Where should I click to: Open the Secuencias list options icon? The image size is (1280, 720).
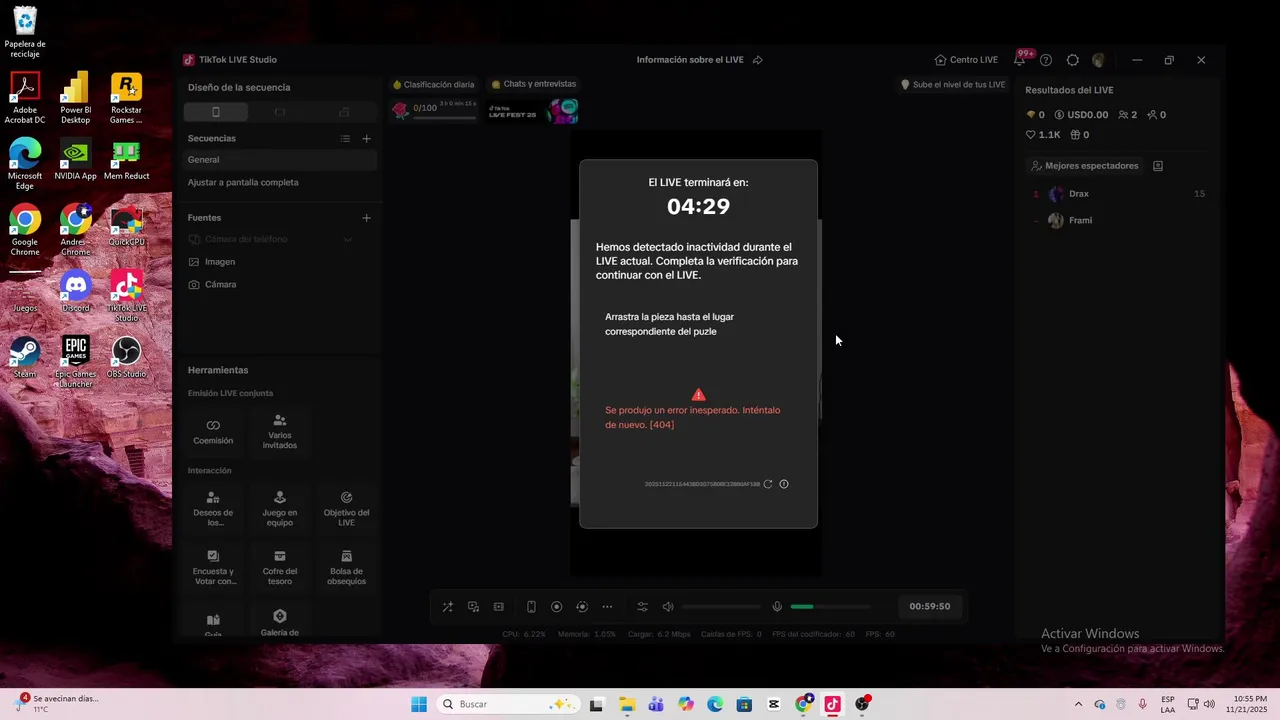(x=345, y=139)
